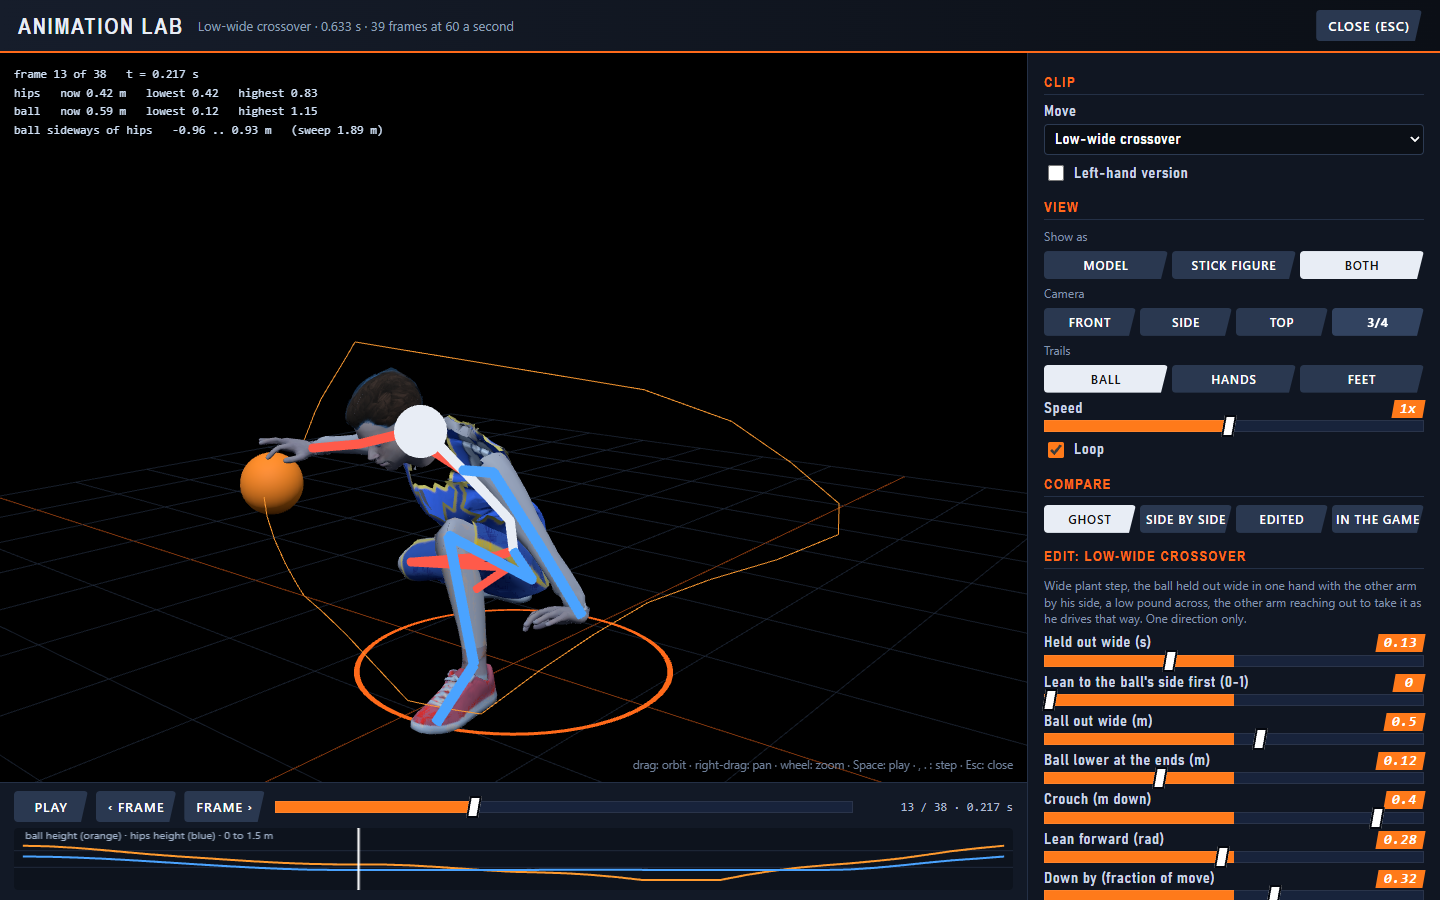Toggle the Ball trails option
The image size is (1440, 900).
pyautogui.click(x=1105, y=379)
